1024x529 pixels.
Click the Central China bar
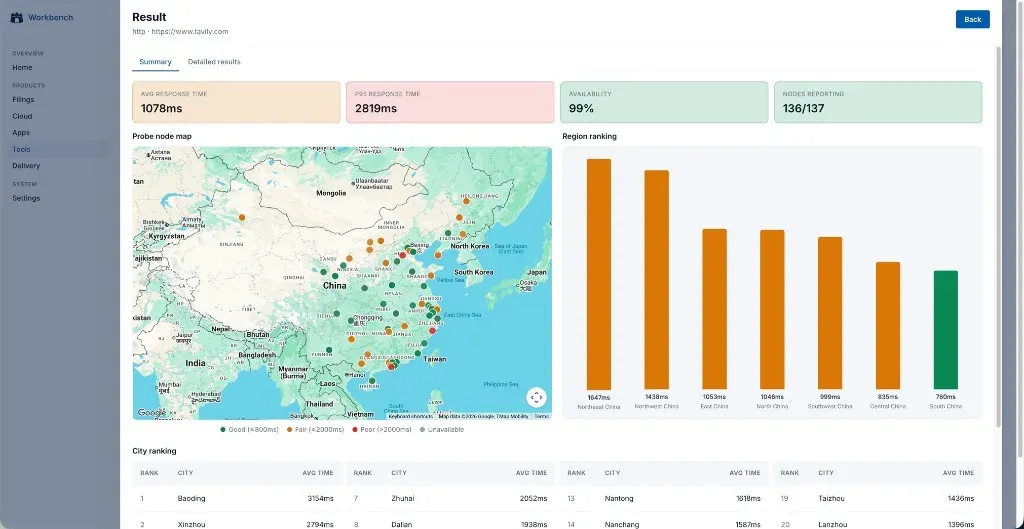(x=888, y=326)
